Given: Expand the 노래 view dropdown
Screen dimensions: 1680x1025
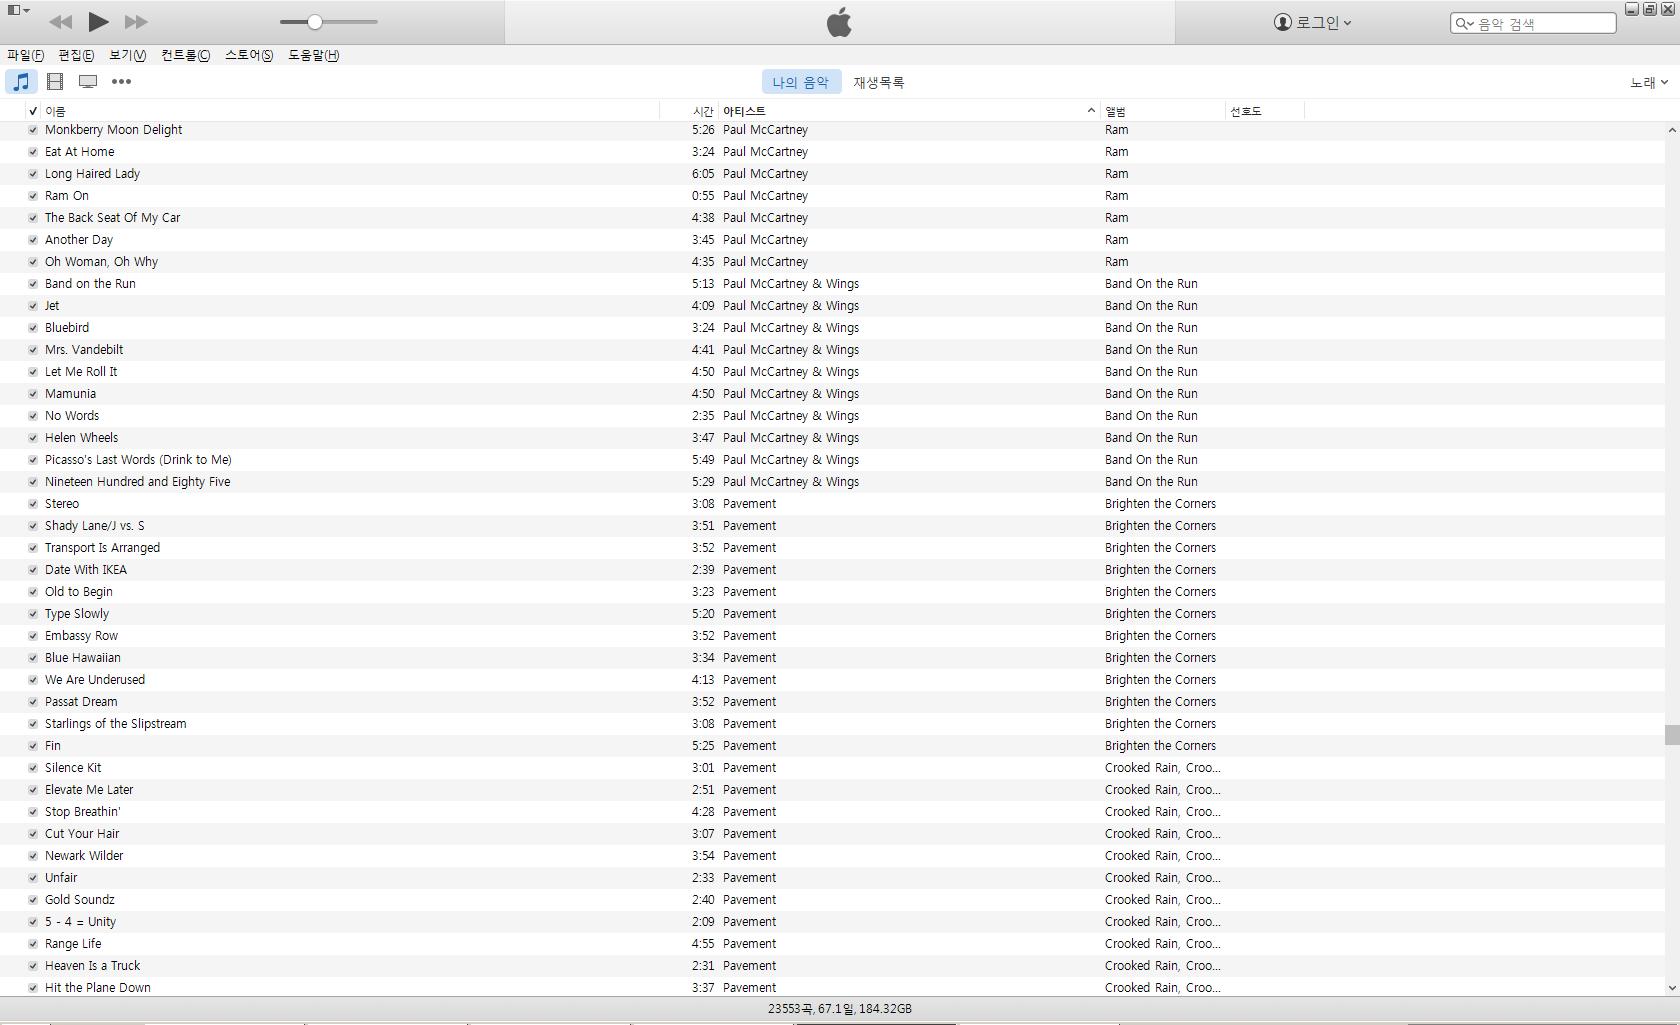Looking at the screenshot, I should coord(1648,82).
